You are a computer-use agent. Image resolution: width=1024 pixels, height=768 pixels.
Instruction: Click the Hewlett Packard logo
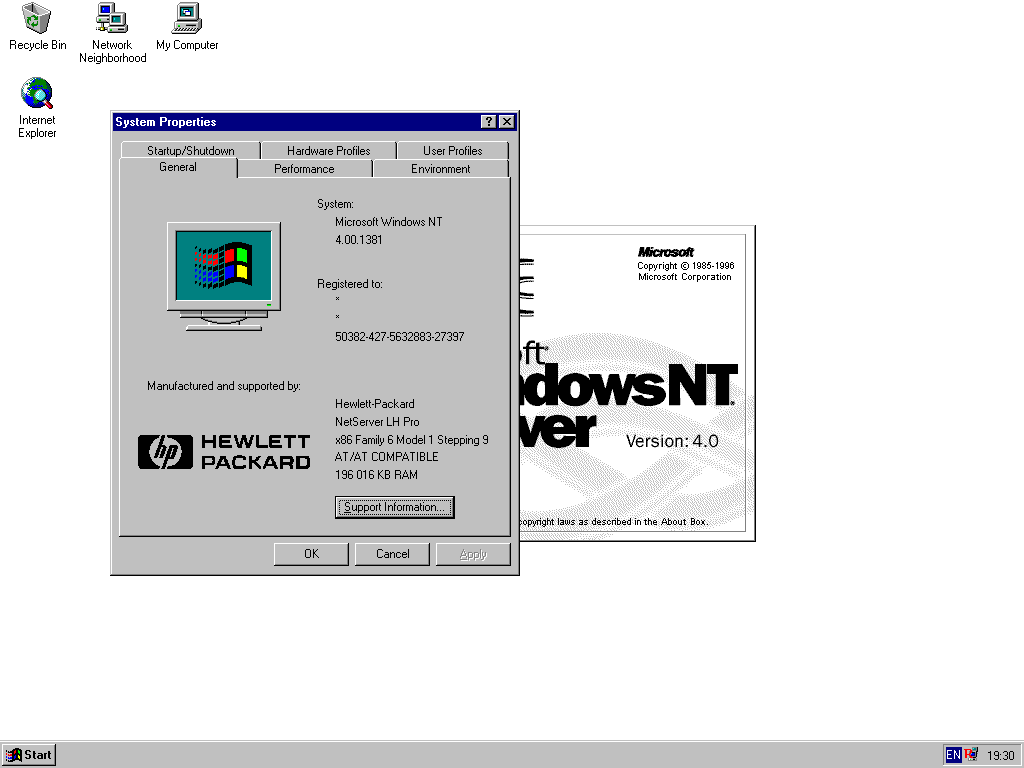pos(224,452)
